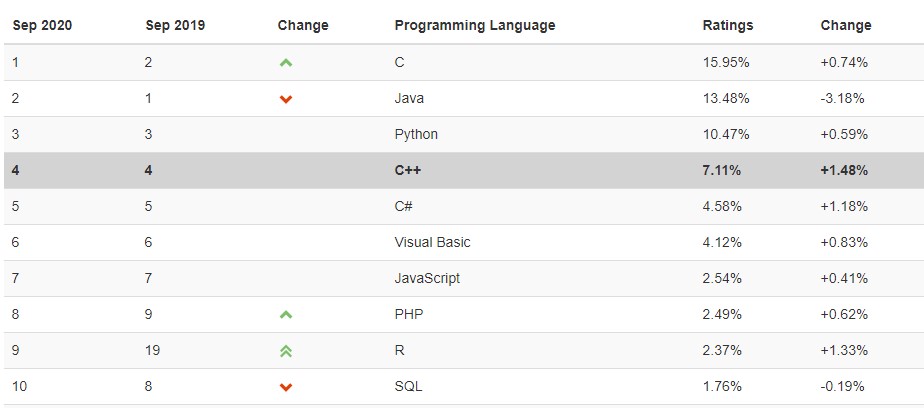The height and width of the screenshot is (408, 924).
Task: Click the green up arrow in PHP row
Action: [x=286, y=315]
